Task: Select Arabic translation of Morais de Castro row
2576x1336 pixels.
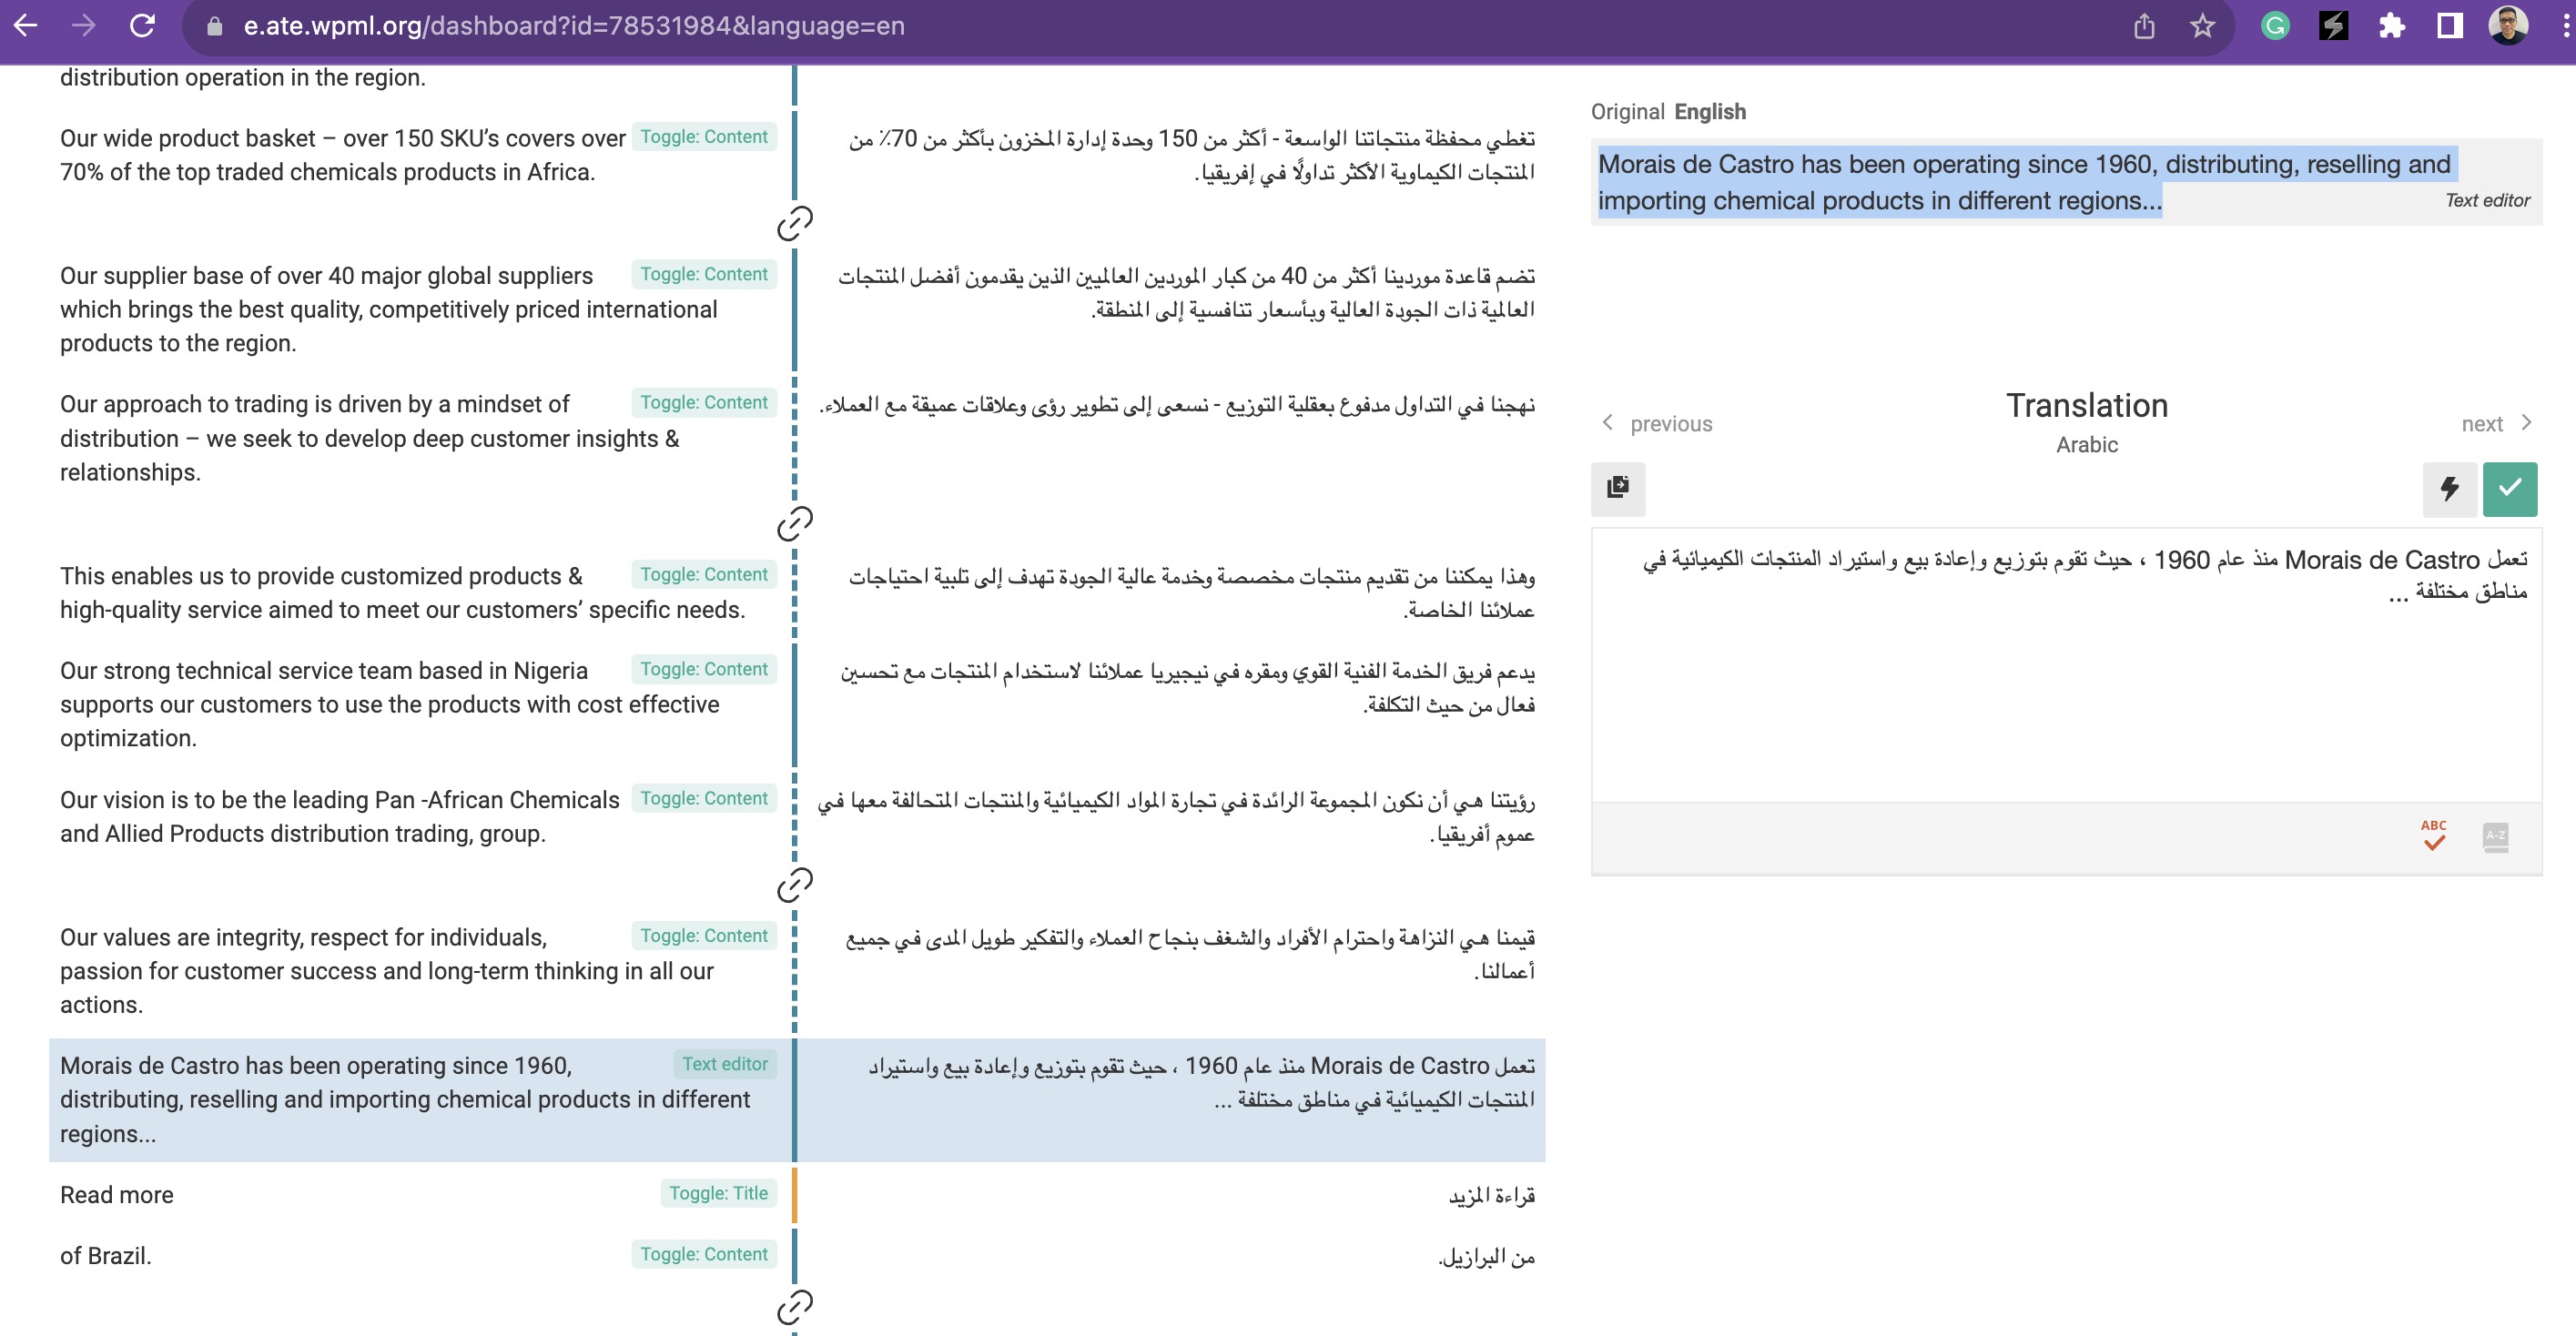Action: pyautogui.click(x=1201, y=1083)
